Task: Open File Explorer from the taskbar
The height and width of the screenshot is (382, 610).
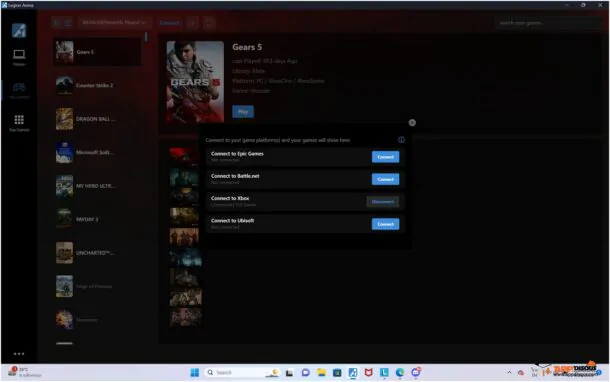Action: (321, 373)
